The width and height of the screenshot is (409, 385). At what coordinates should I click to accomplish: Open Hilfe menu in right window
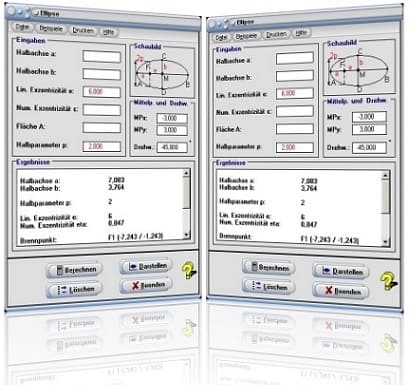301,33
